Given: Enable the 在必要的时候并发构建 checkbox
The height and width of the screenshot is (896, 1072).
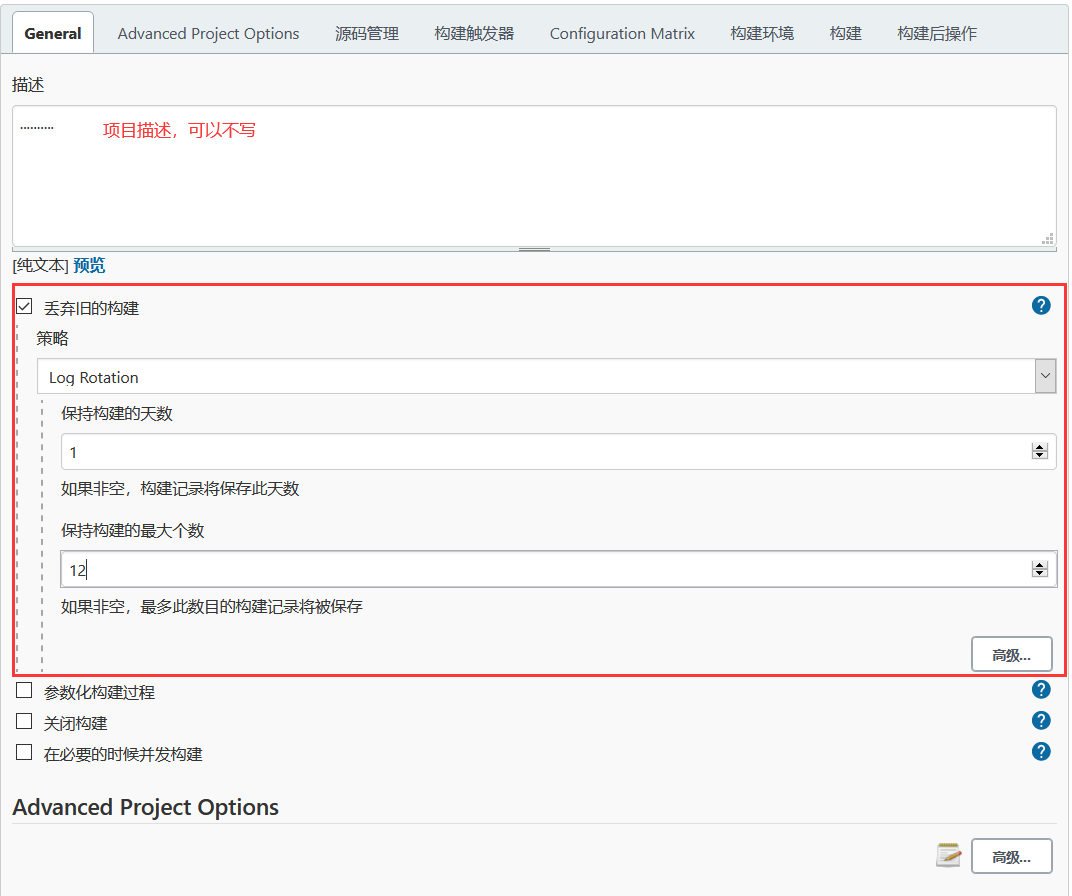Looking at the screenshot, I should click(x=24, y=752).
